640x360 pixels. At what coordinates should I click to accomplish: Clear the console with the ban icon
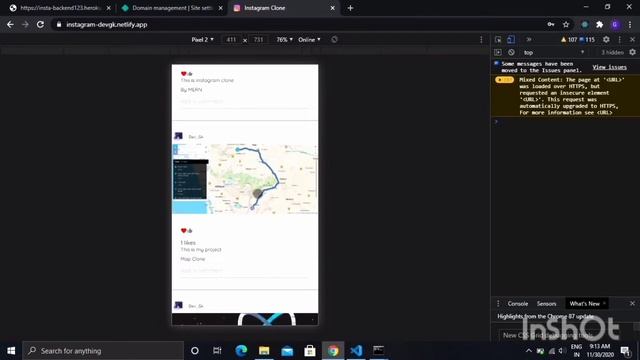click(511, 52)
